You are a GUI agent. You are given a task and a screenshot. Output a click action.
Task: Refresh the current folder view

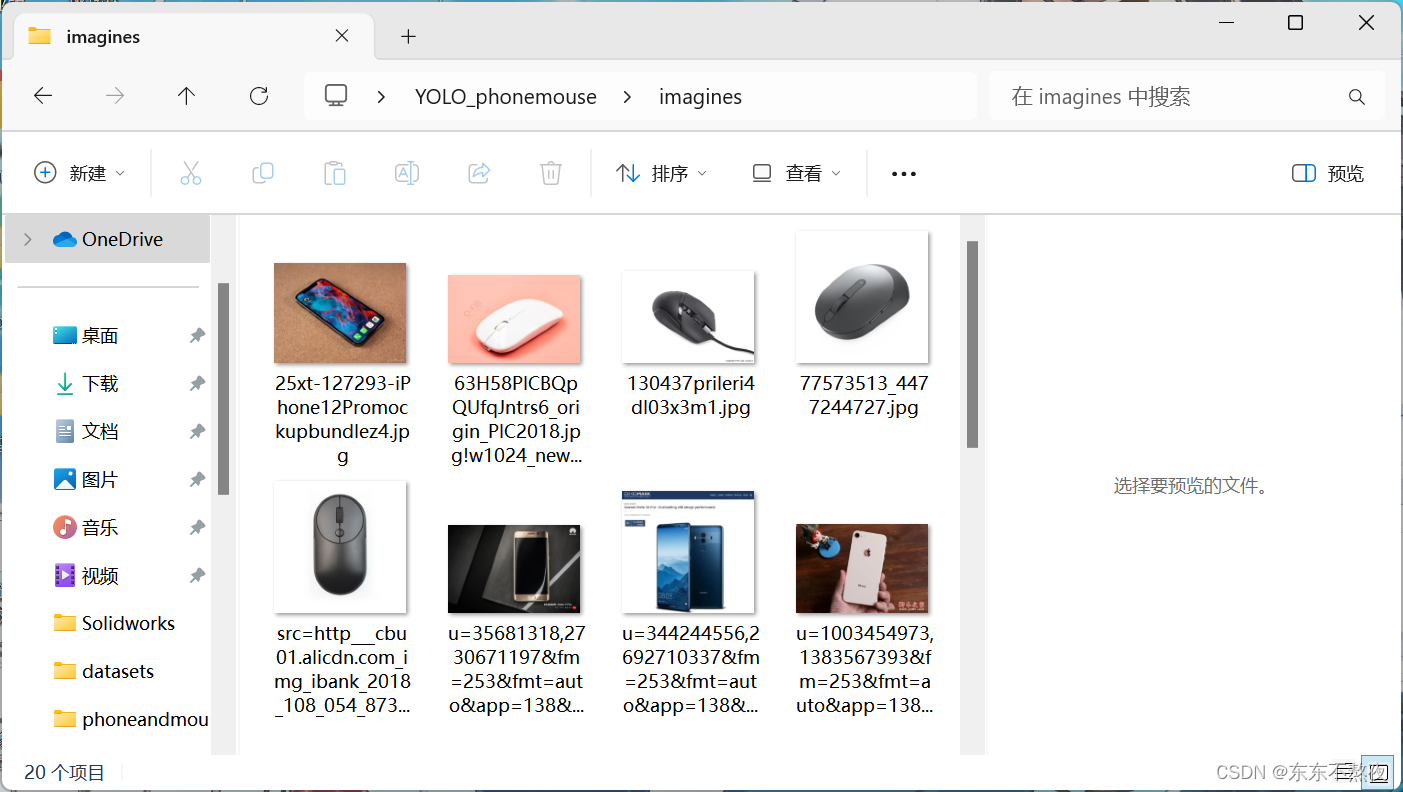pyautogui.click(x=259, y=96)
